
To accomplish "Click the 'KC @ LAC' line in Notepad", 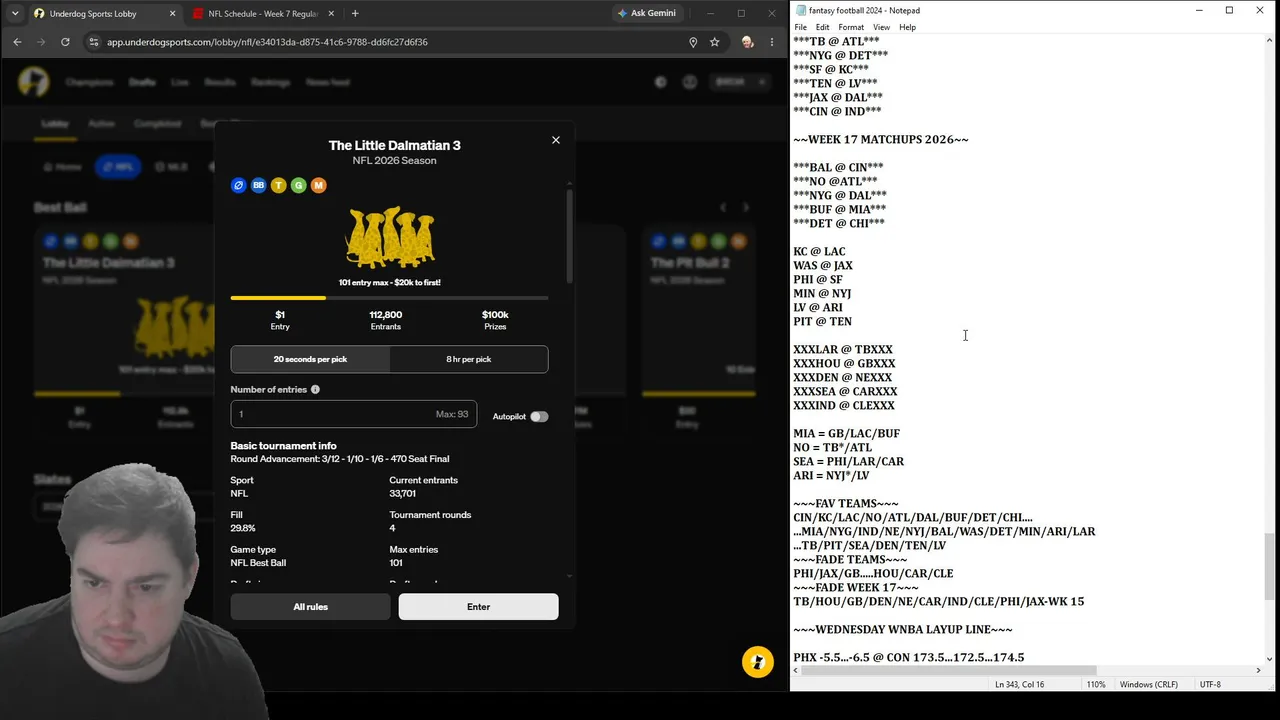I will (x=819, y=252).
